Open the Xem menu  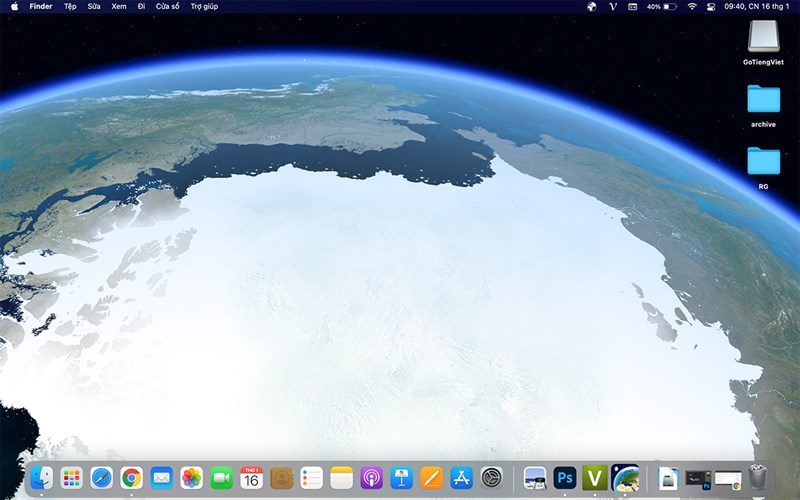[x=119, y=7]
